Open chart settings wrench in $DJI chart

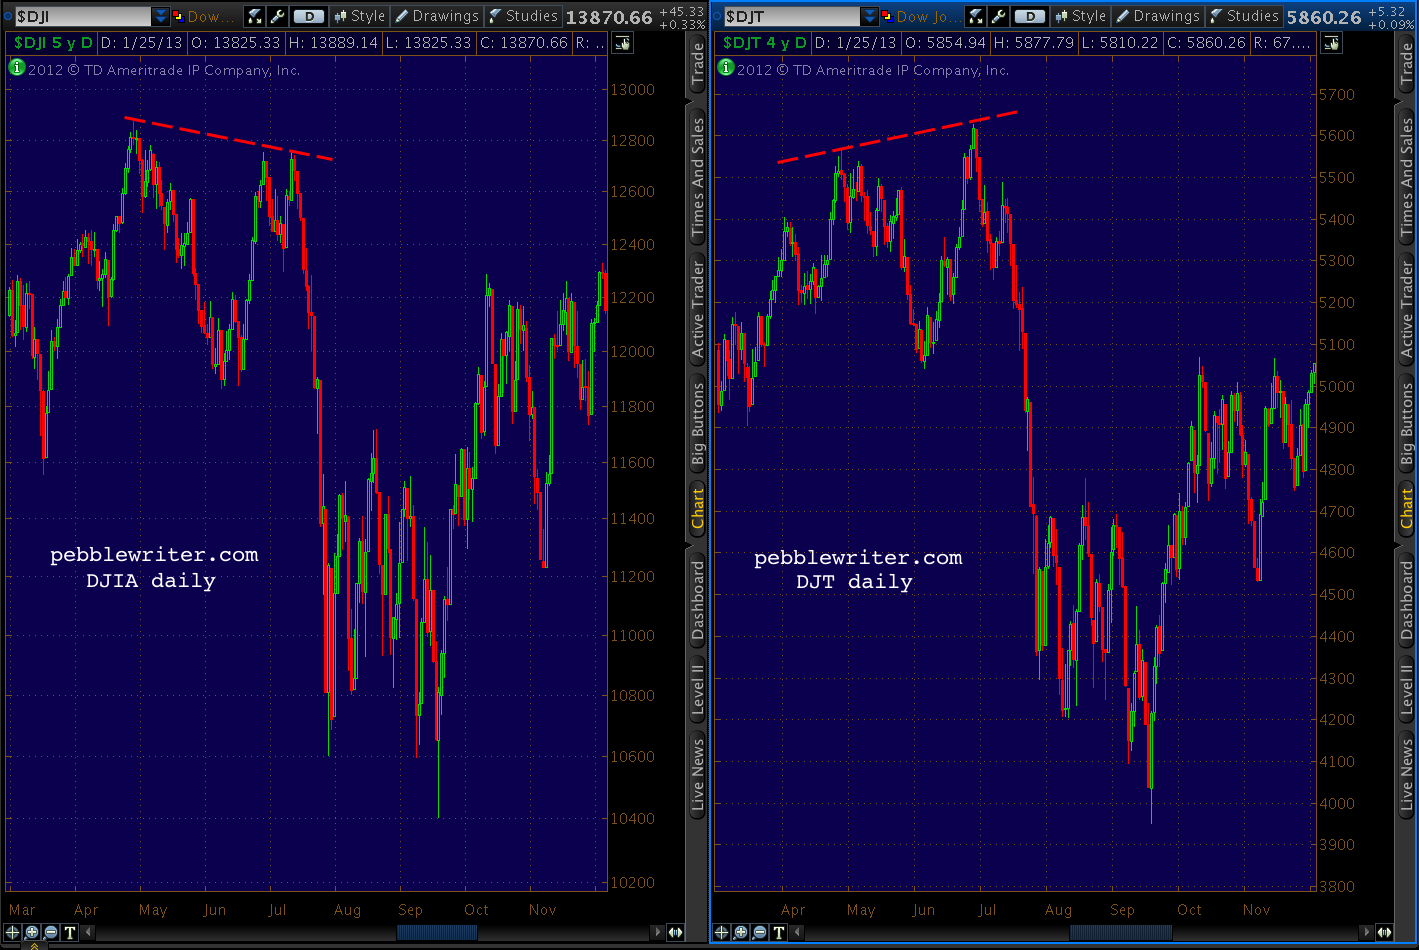pyautogui.click(x=278, y=16)
